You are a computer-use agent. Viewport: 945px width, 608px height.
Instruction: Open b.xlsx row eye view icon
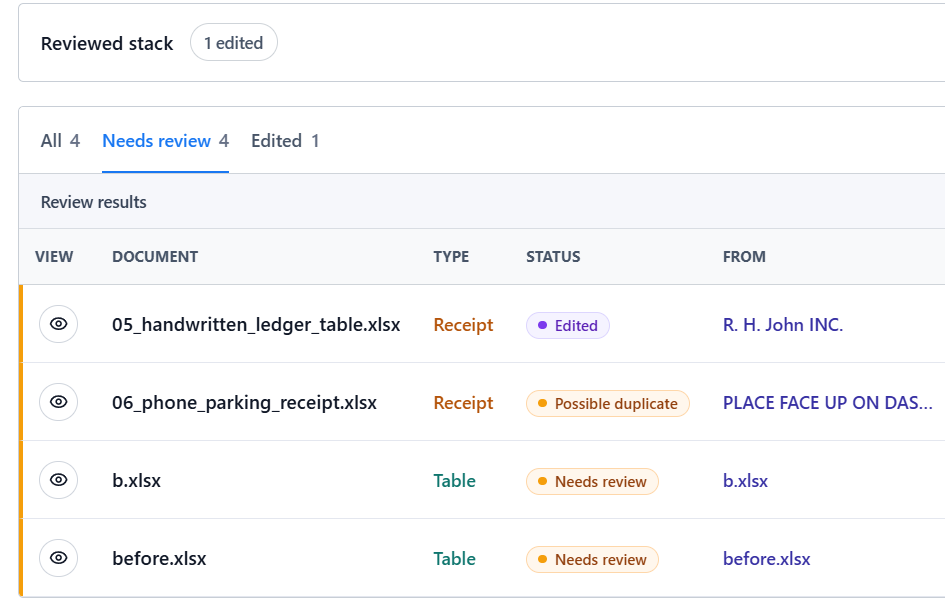pos(58,480)
